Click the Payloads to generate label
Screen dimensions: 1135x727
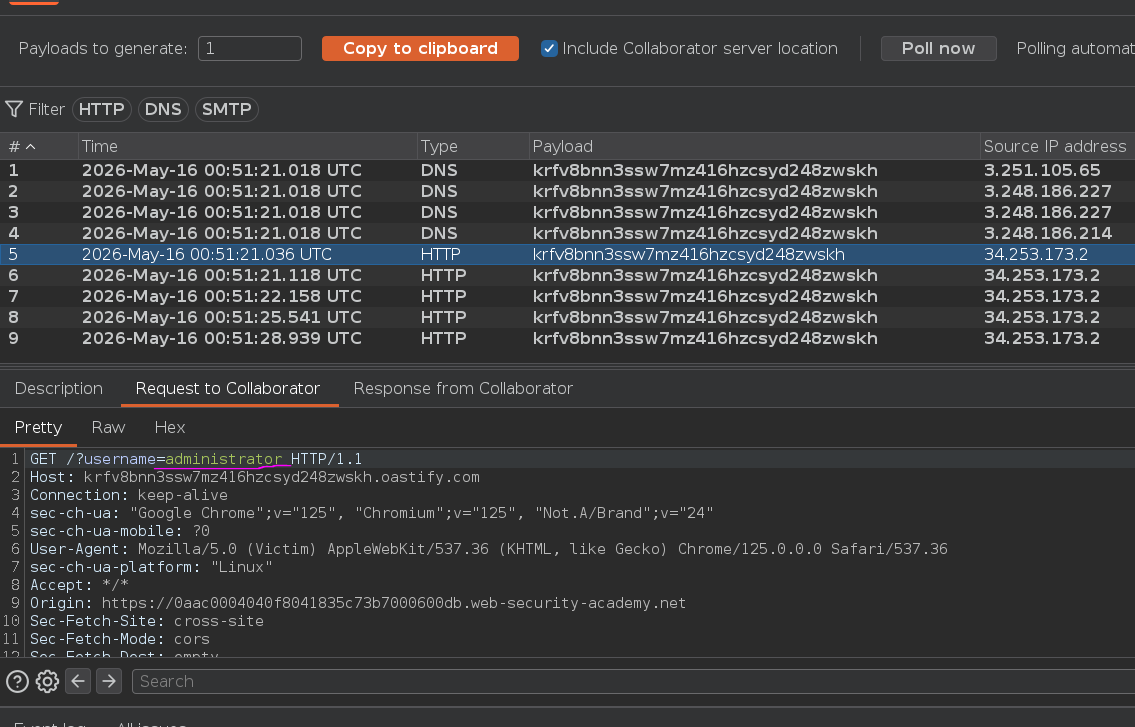[103, 49]
